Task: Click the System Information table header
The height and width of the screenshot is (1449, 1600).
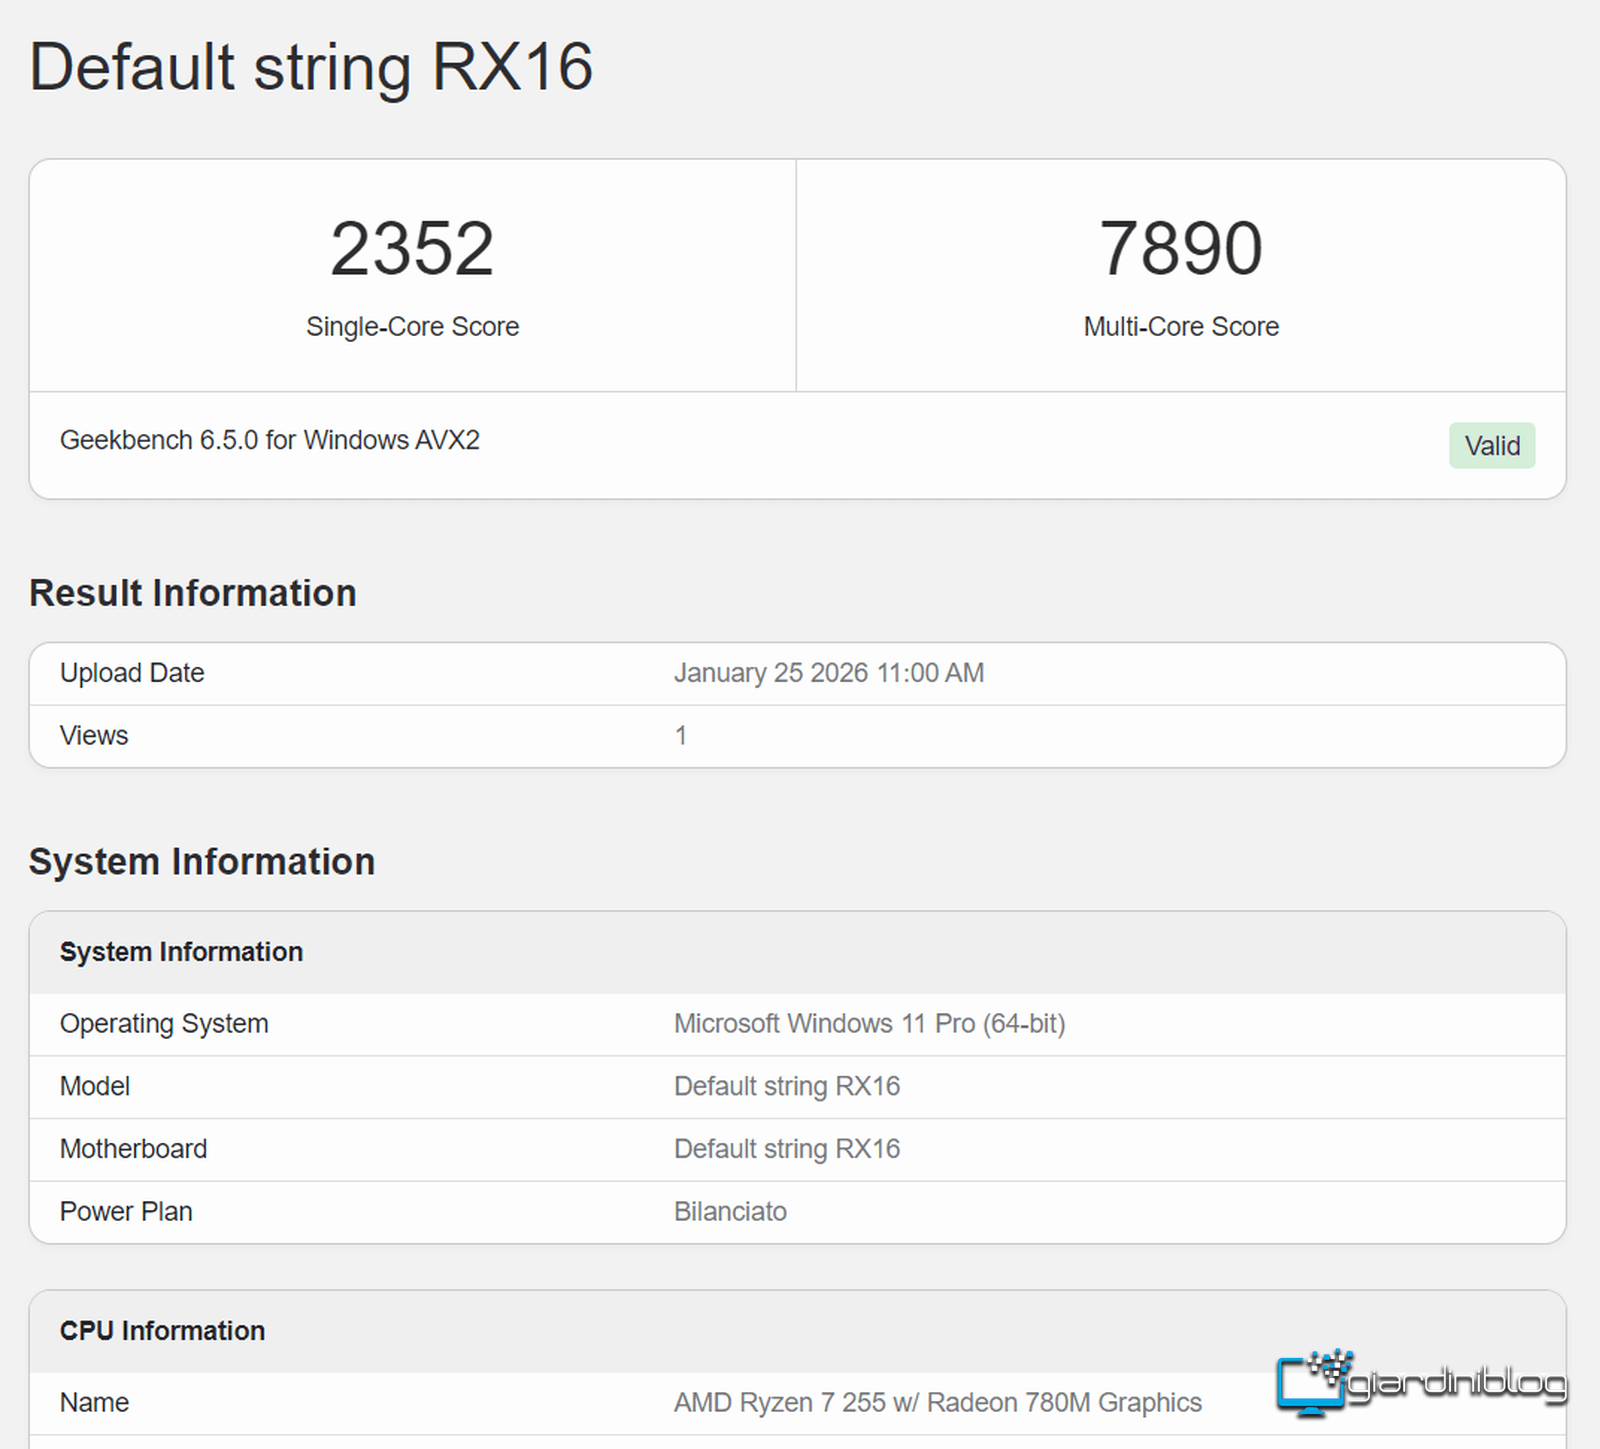Action: (181, 952)
